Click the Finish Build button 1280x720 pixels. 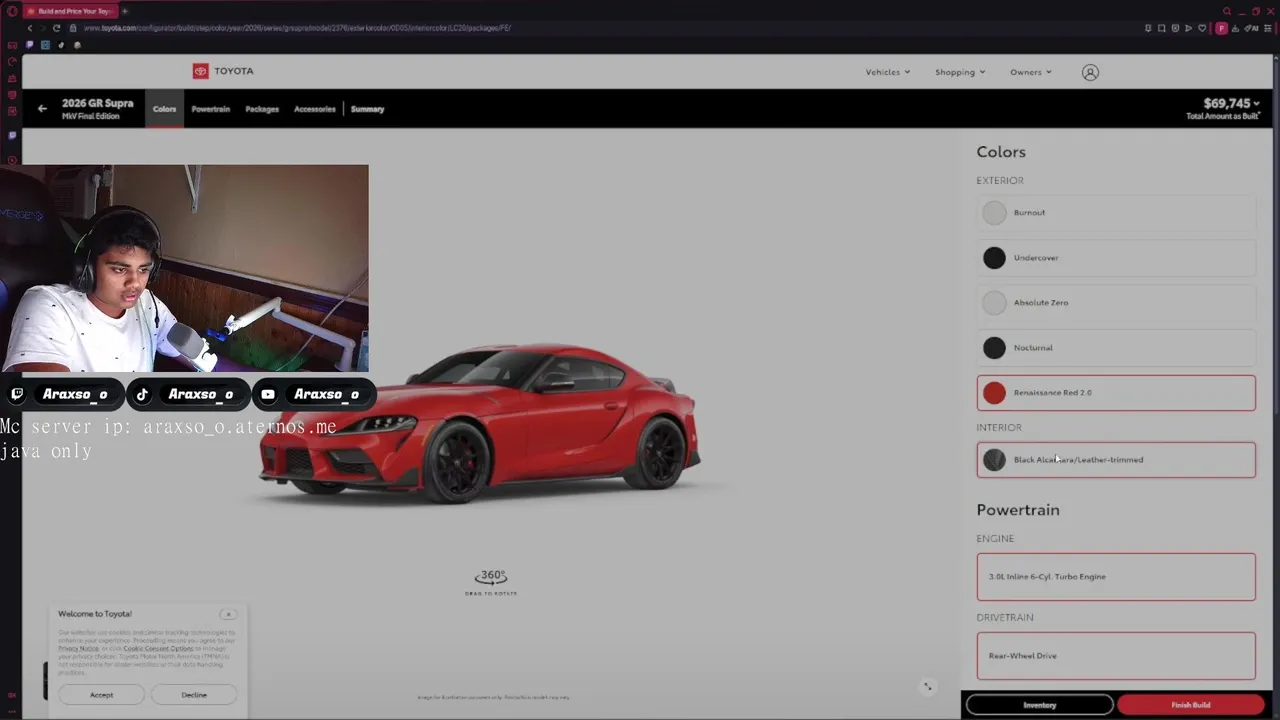pyautogui.click(x=1191, y=705)
